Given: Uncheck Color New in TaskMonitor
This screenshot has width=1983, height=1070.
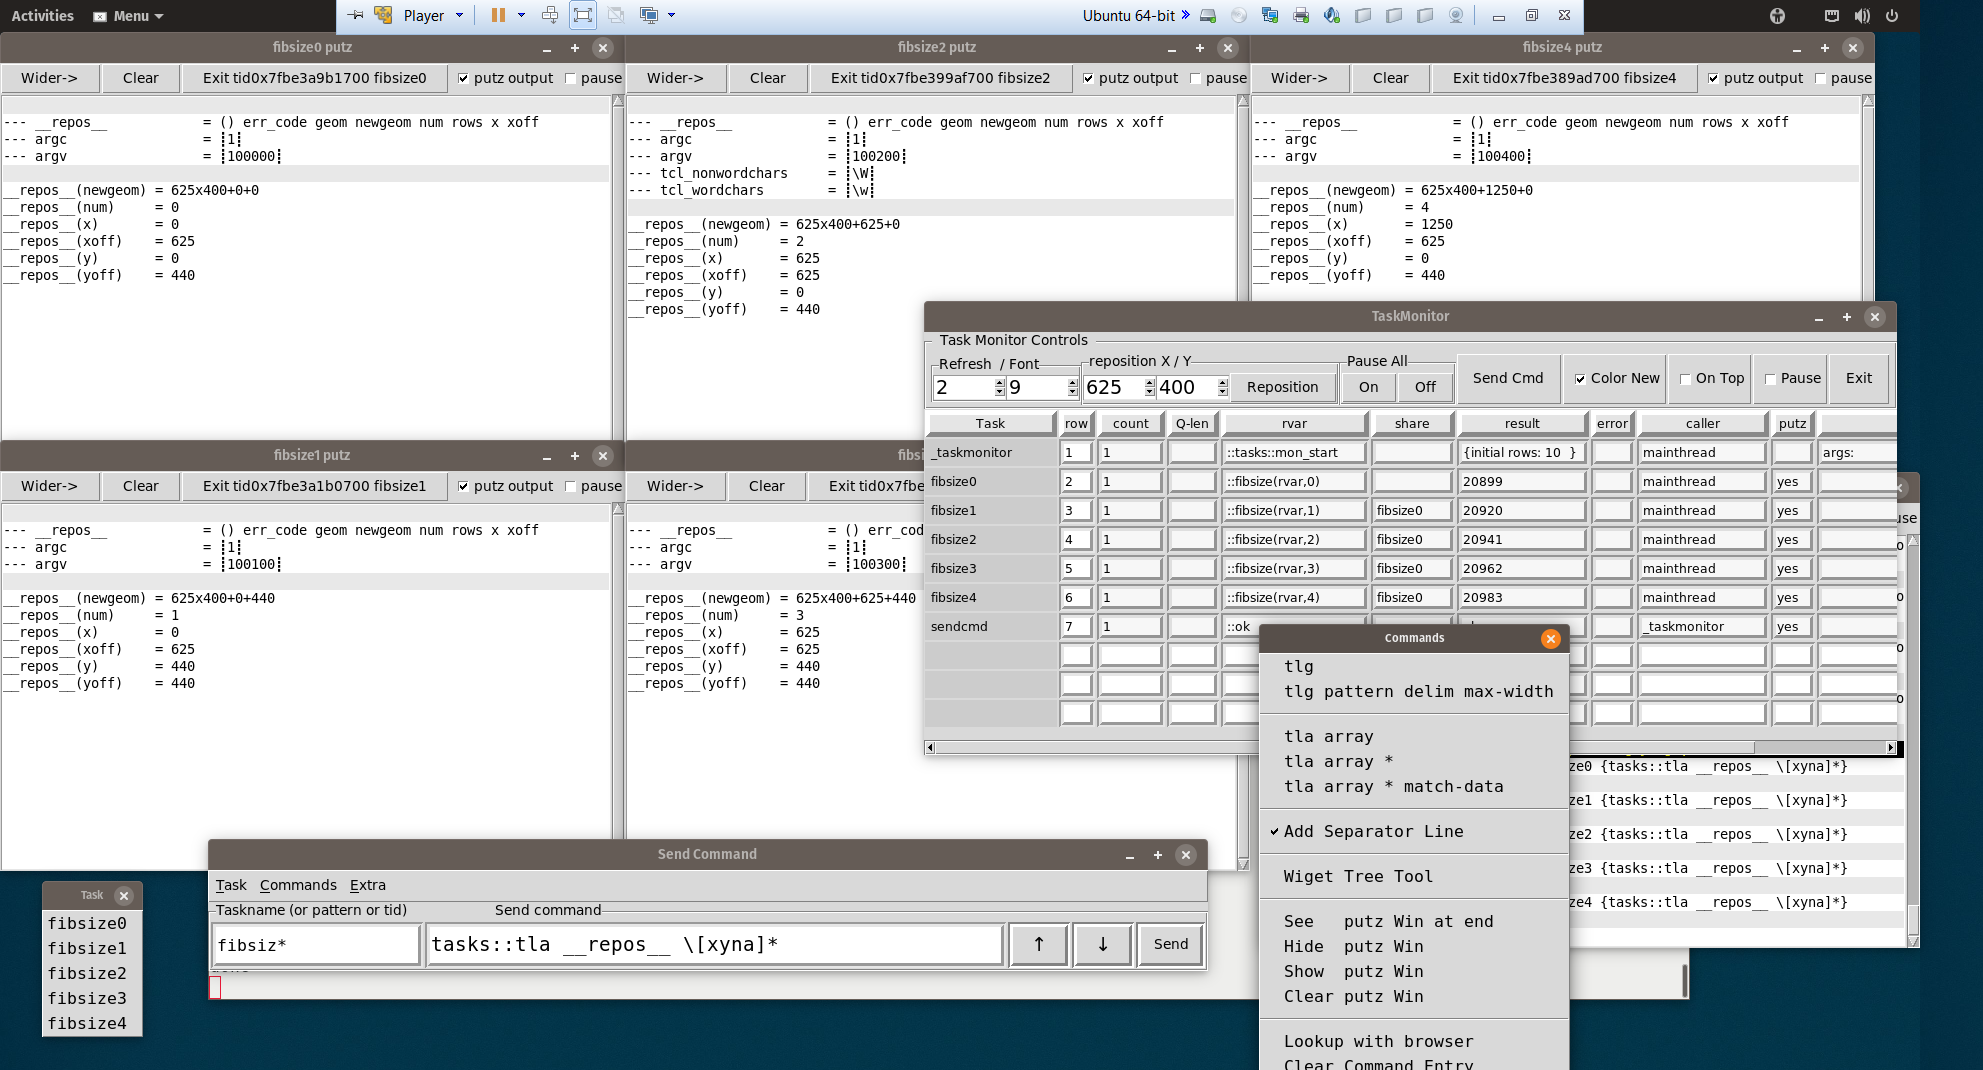Looking at the screenshot, I should (1580, 379).
